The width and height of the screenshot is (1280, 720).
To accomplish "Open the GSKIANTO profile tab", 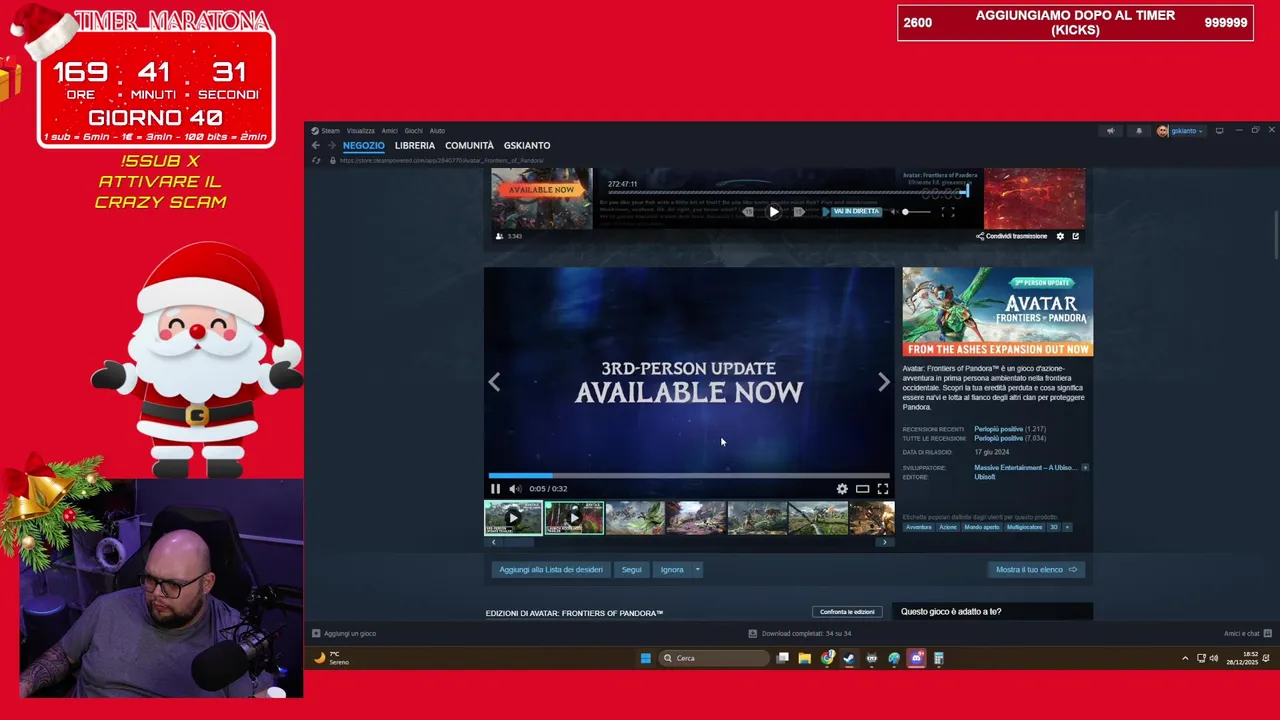I will pyautogui.click(x=527, y=146).
